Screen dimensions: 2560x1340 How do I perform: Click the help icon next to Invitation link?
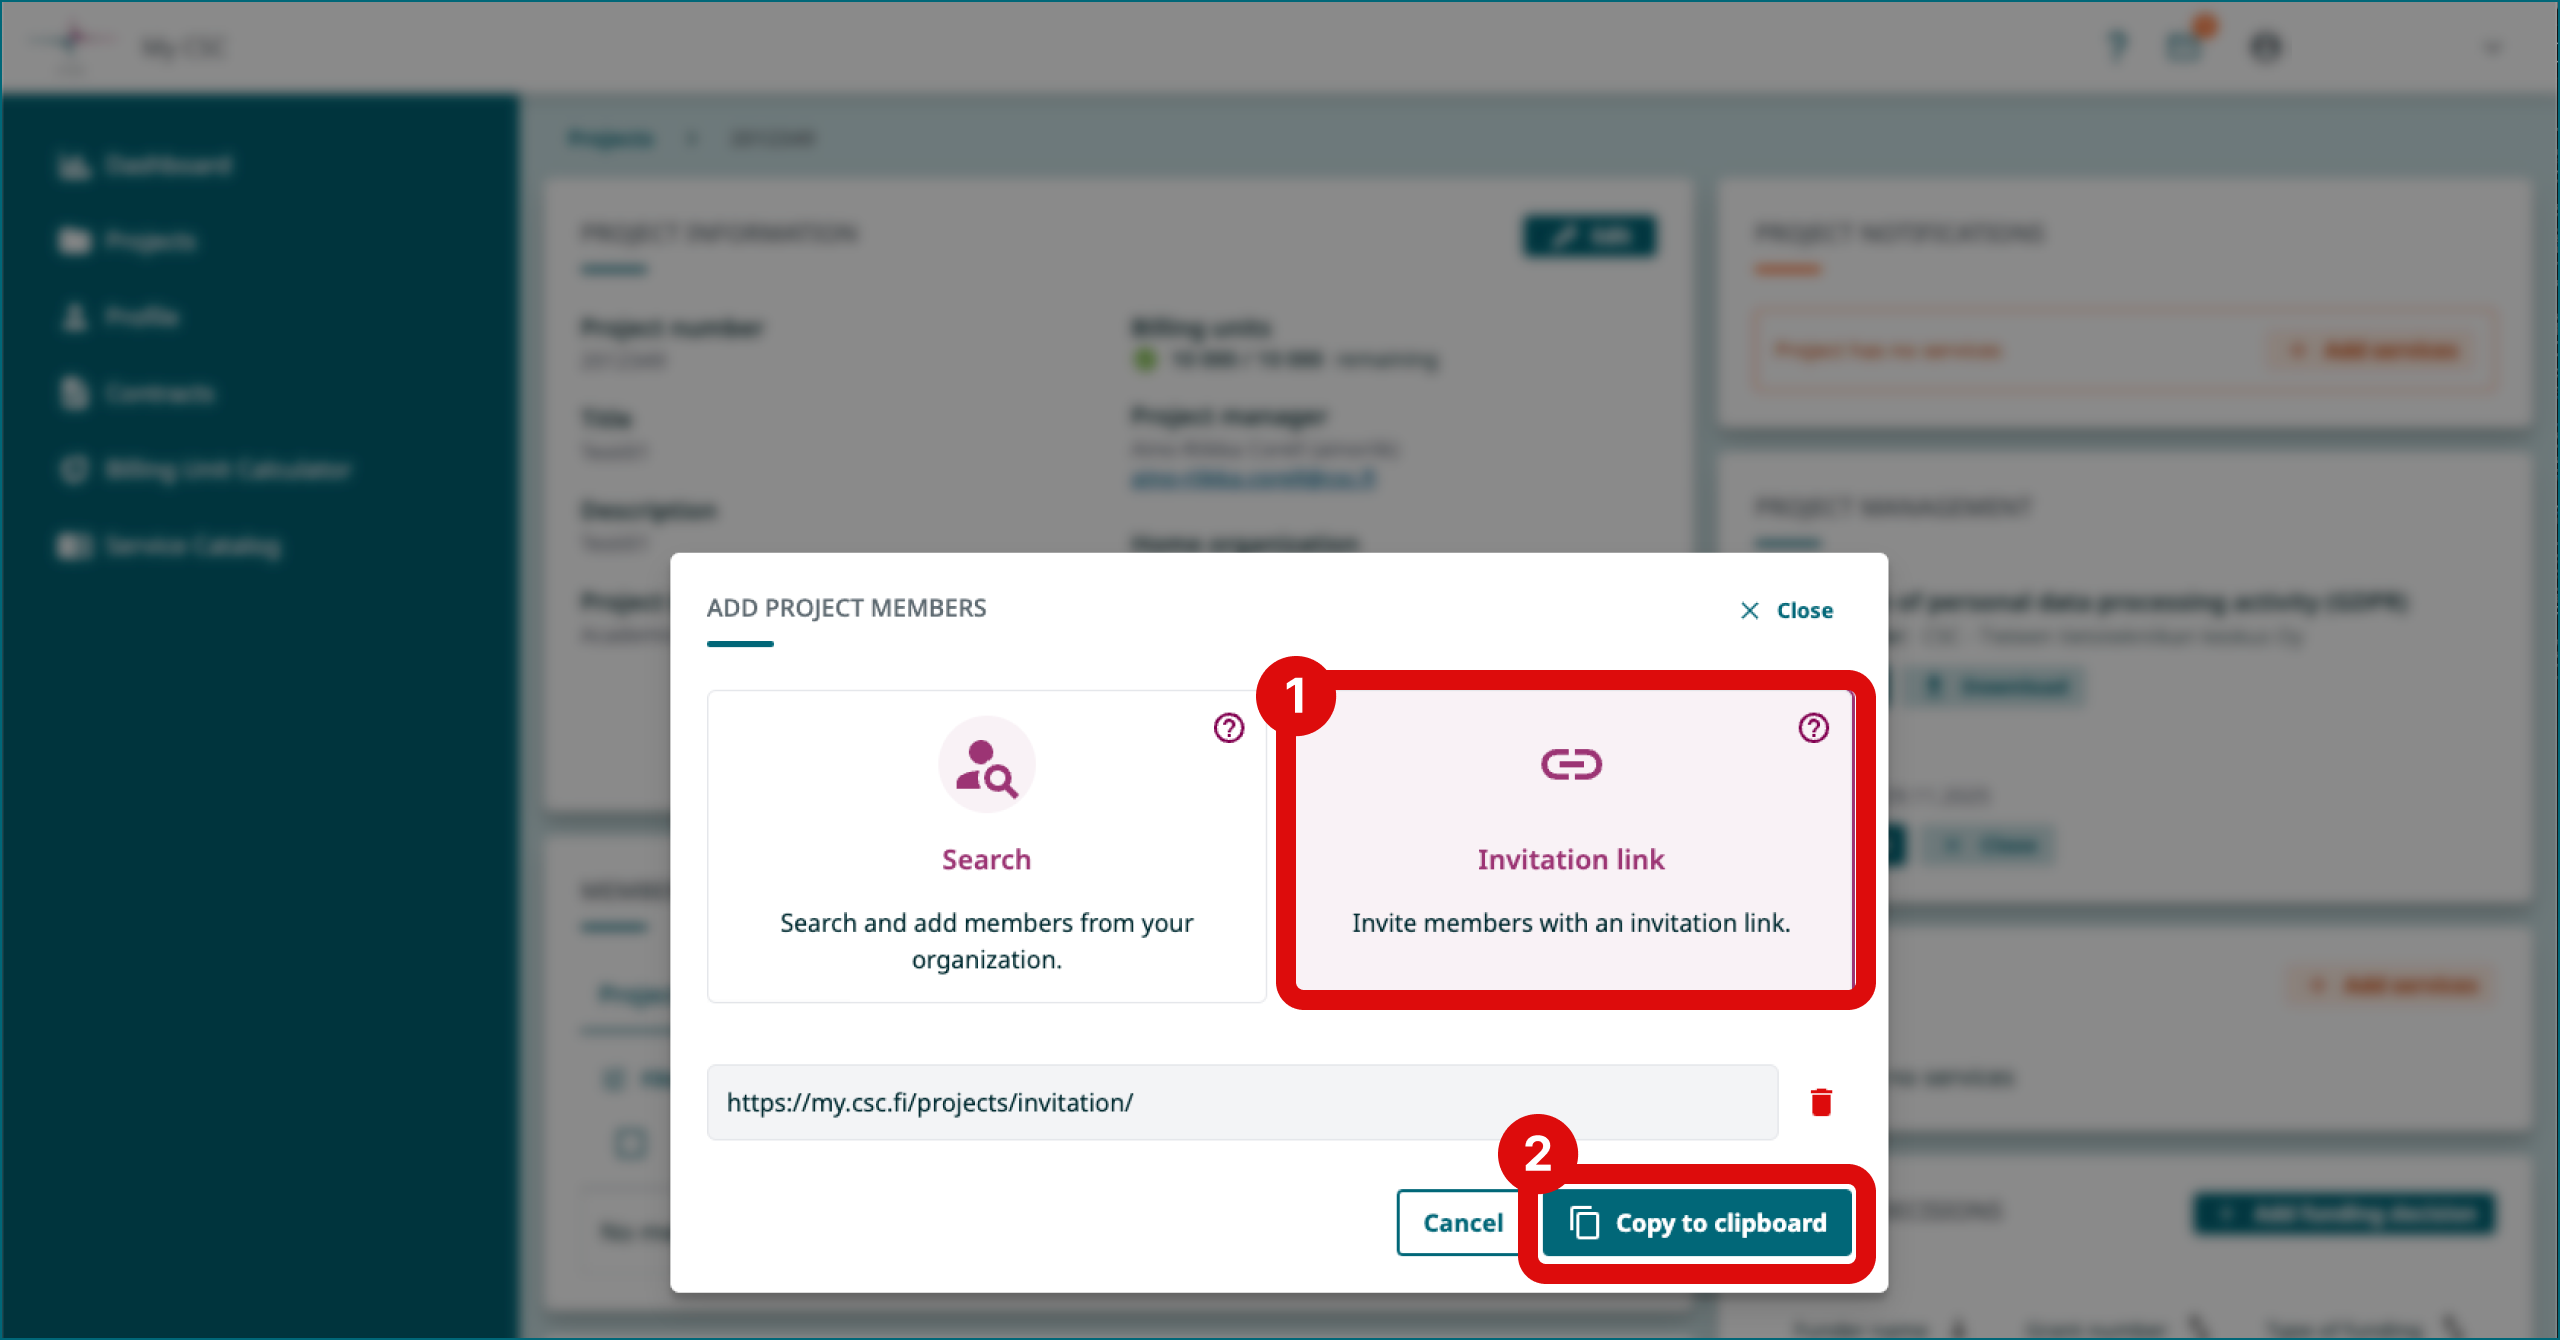(1813, 727)
